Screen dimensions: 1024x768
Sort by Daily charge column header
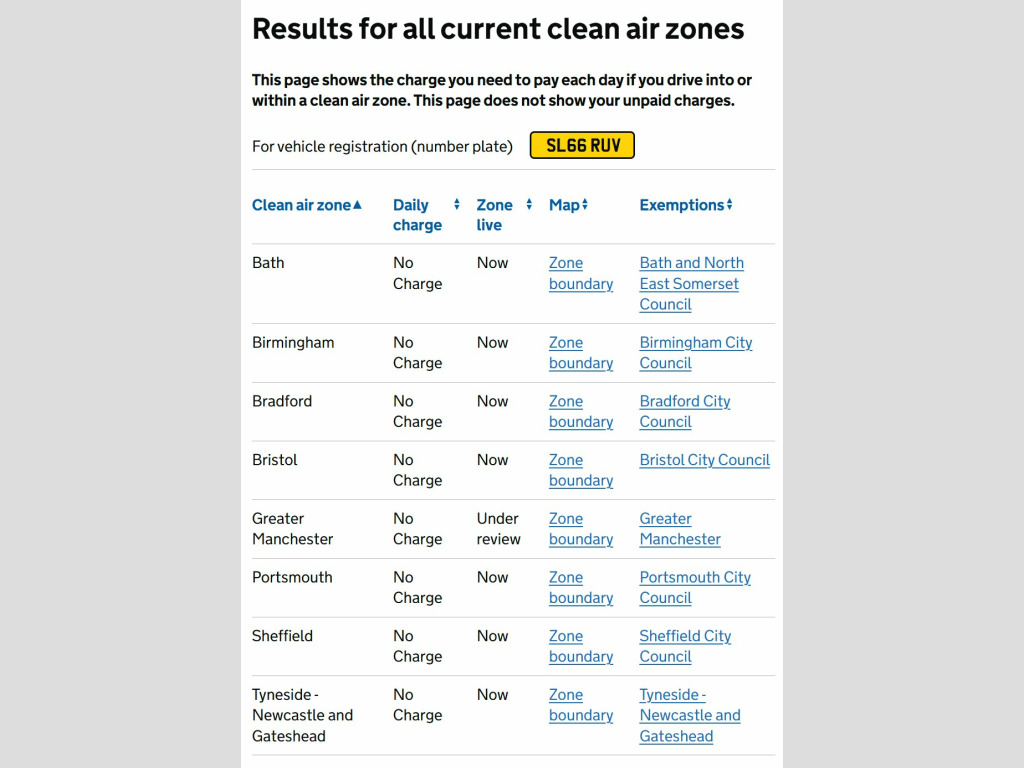417,215
